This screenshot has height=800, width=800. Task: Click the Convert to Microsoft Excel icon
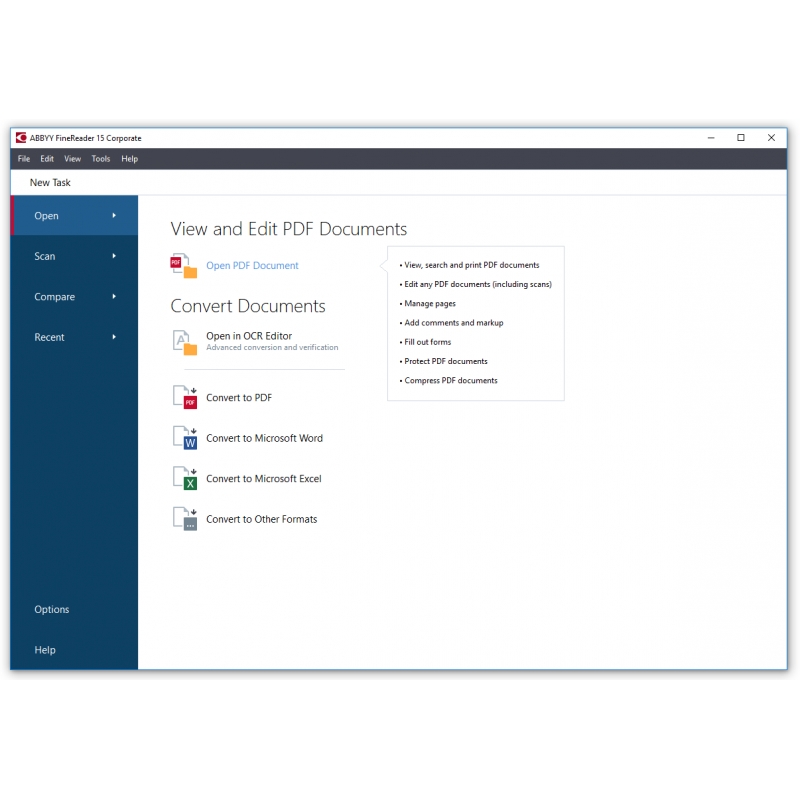[185, 478]
